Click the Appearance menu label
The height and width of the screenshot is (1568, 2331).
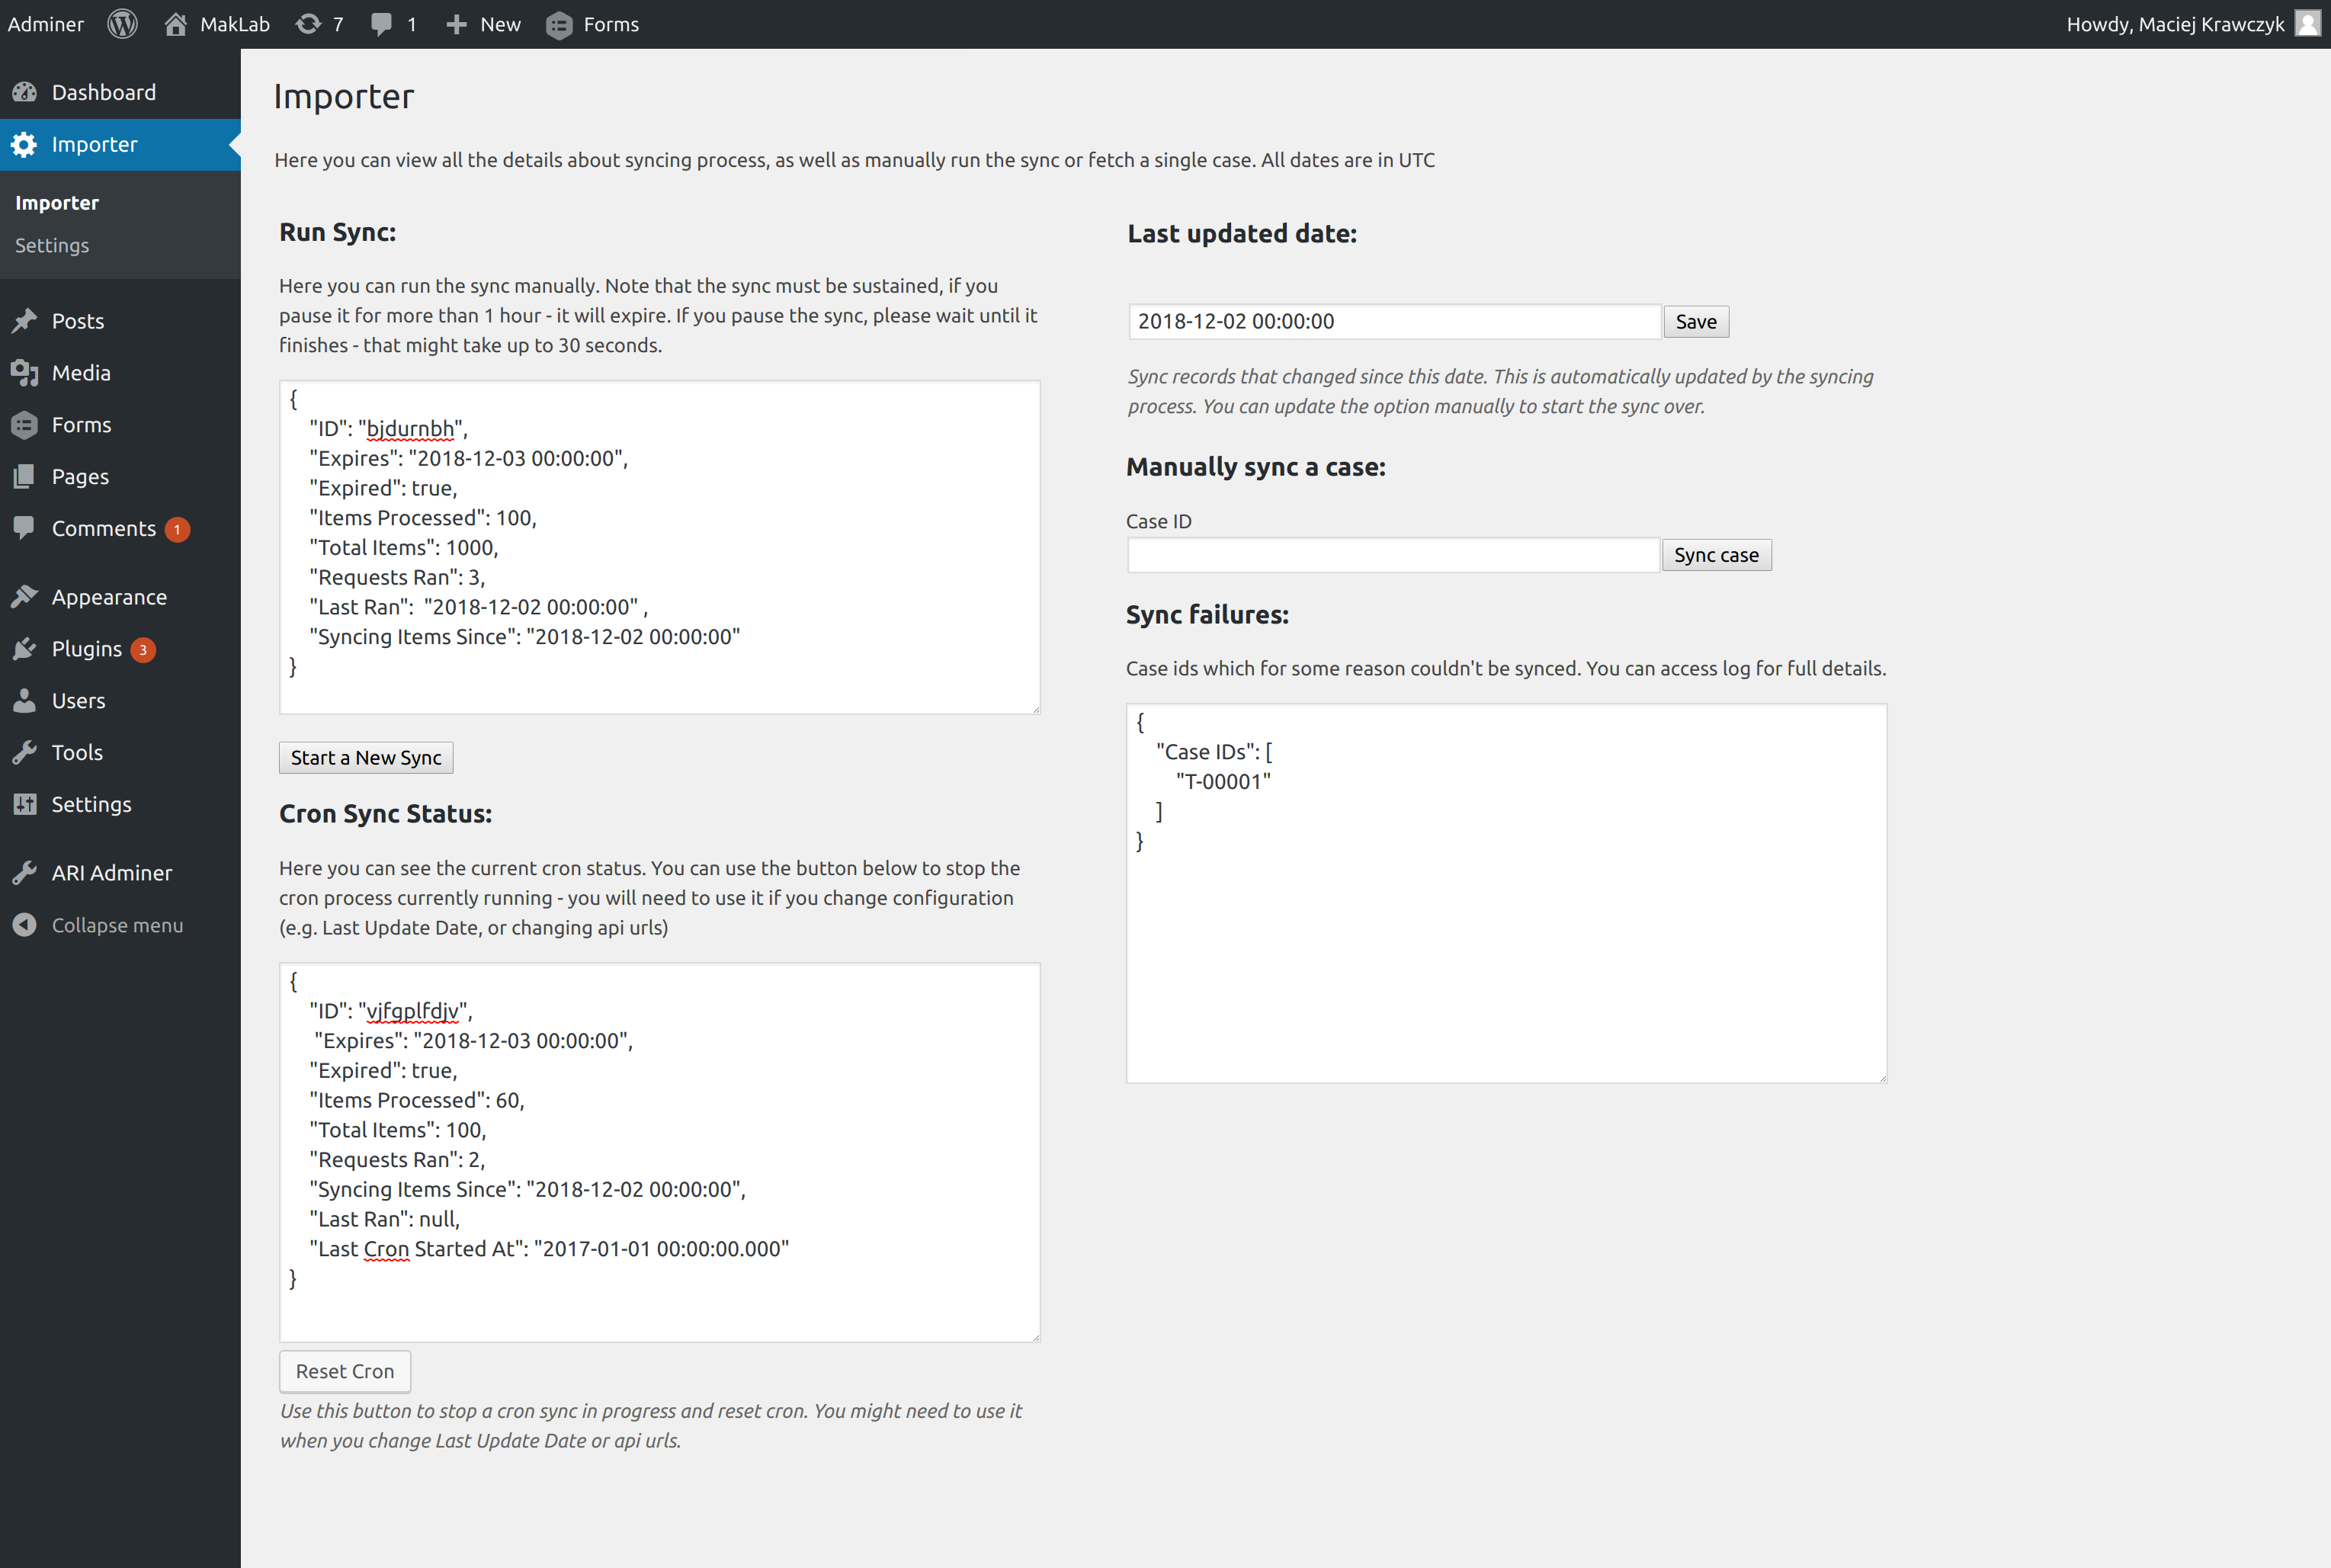click(109, 597)
